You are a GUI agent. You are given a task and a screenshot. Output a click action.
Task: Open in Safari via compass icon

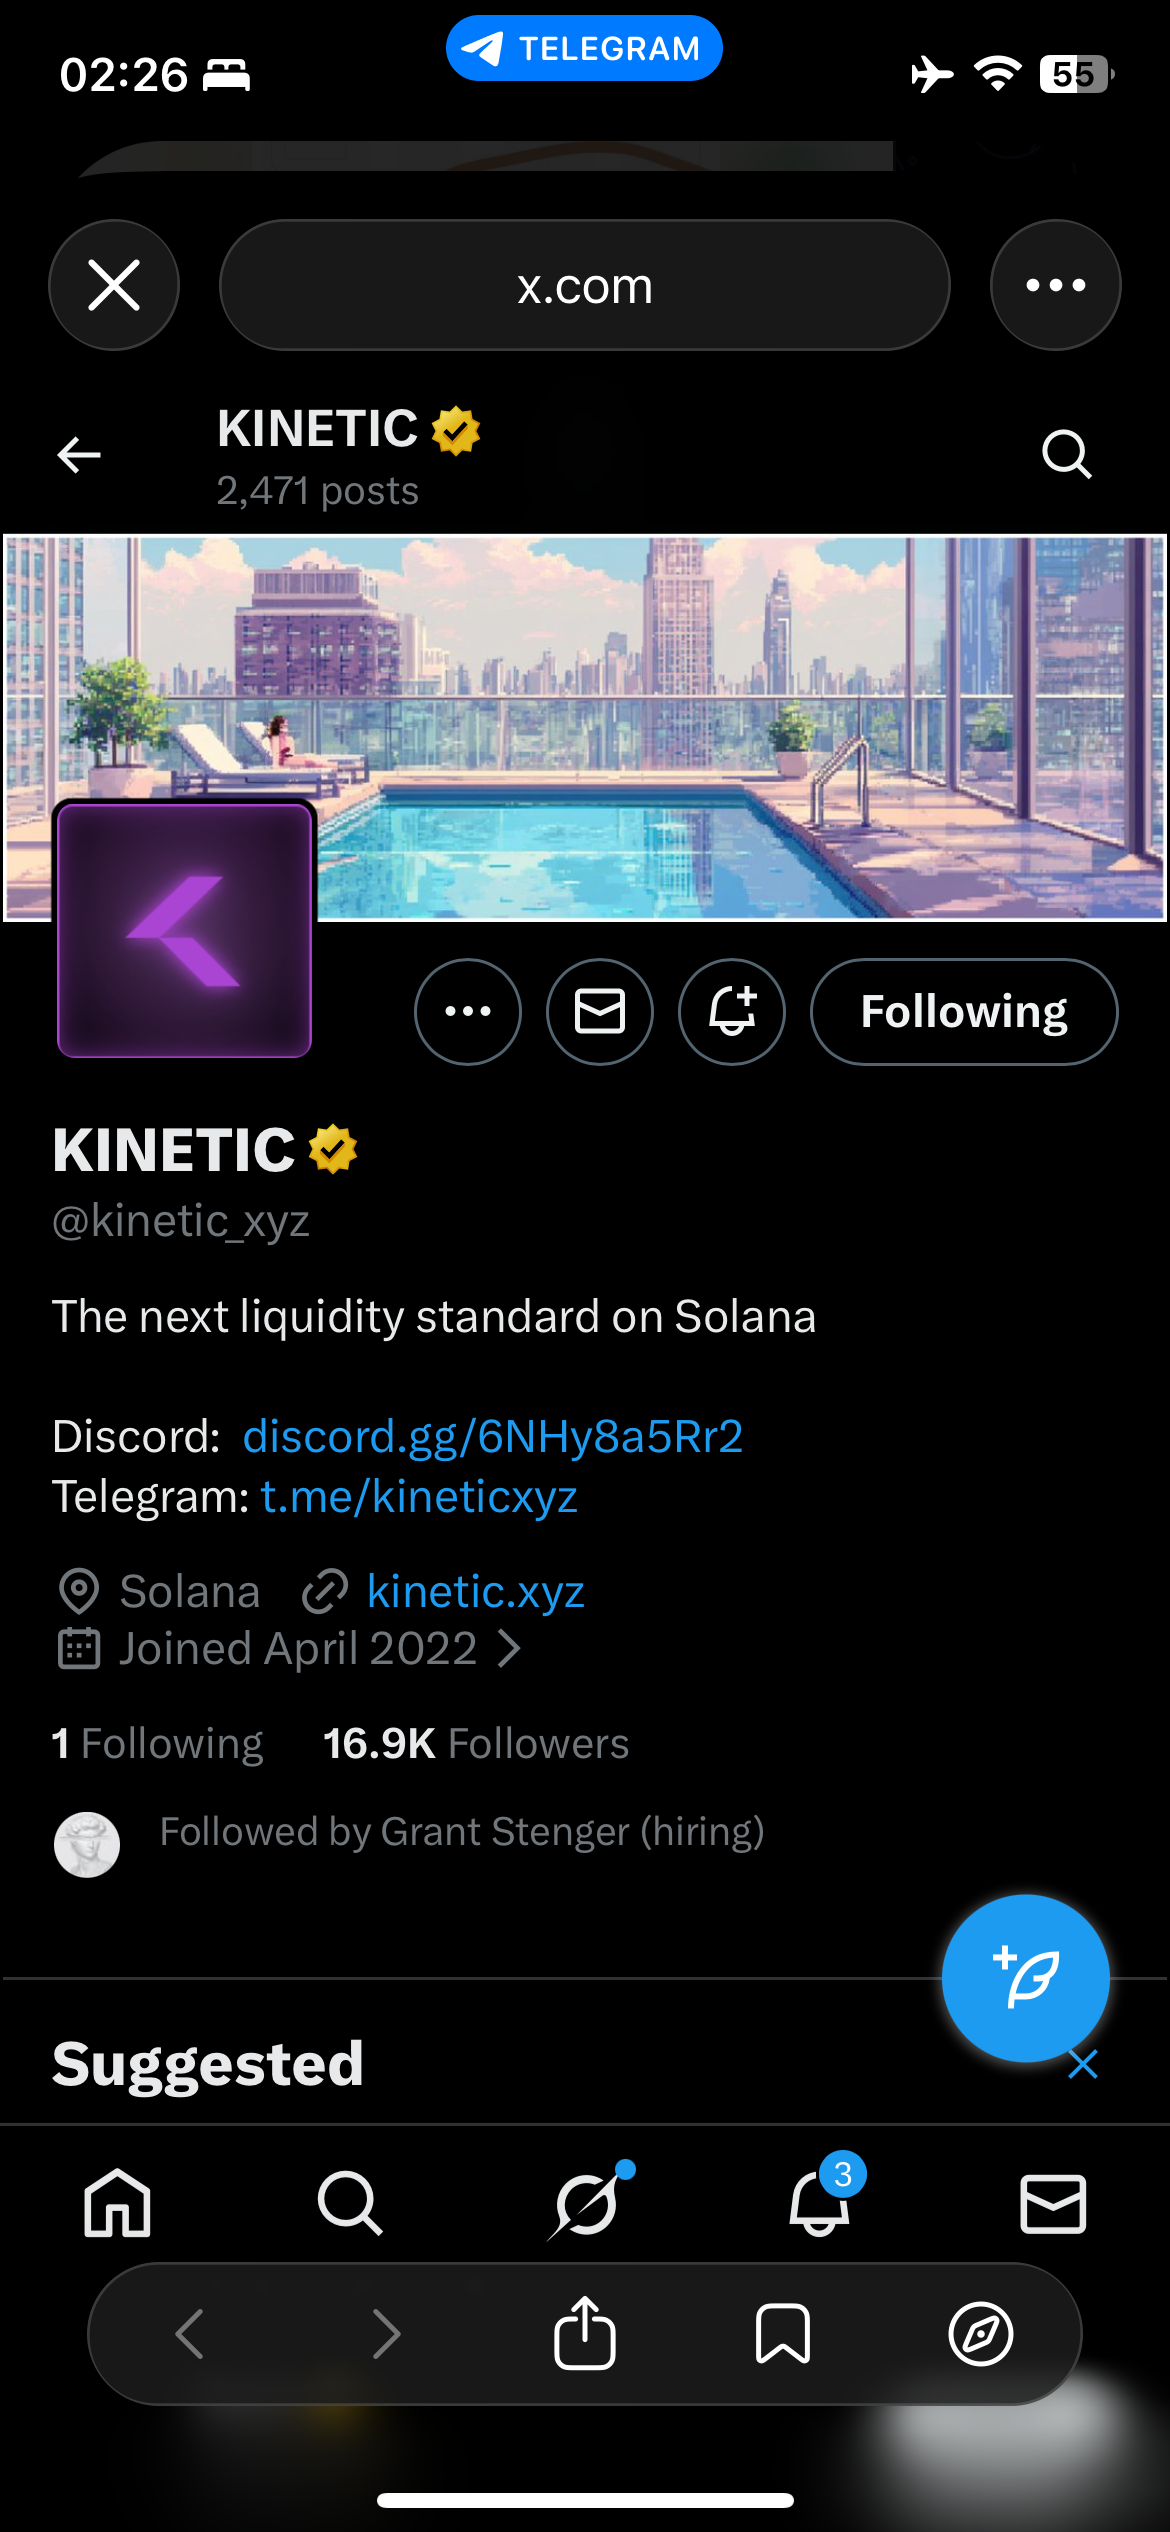click(x=980, y=2334)
